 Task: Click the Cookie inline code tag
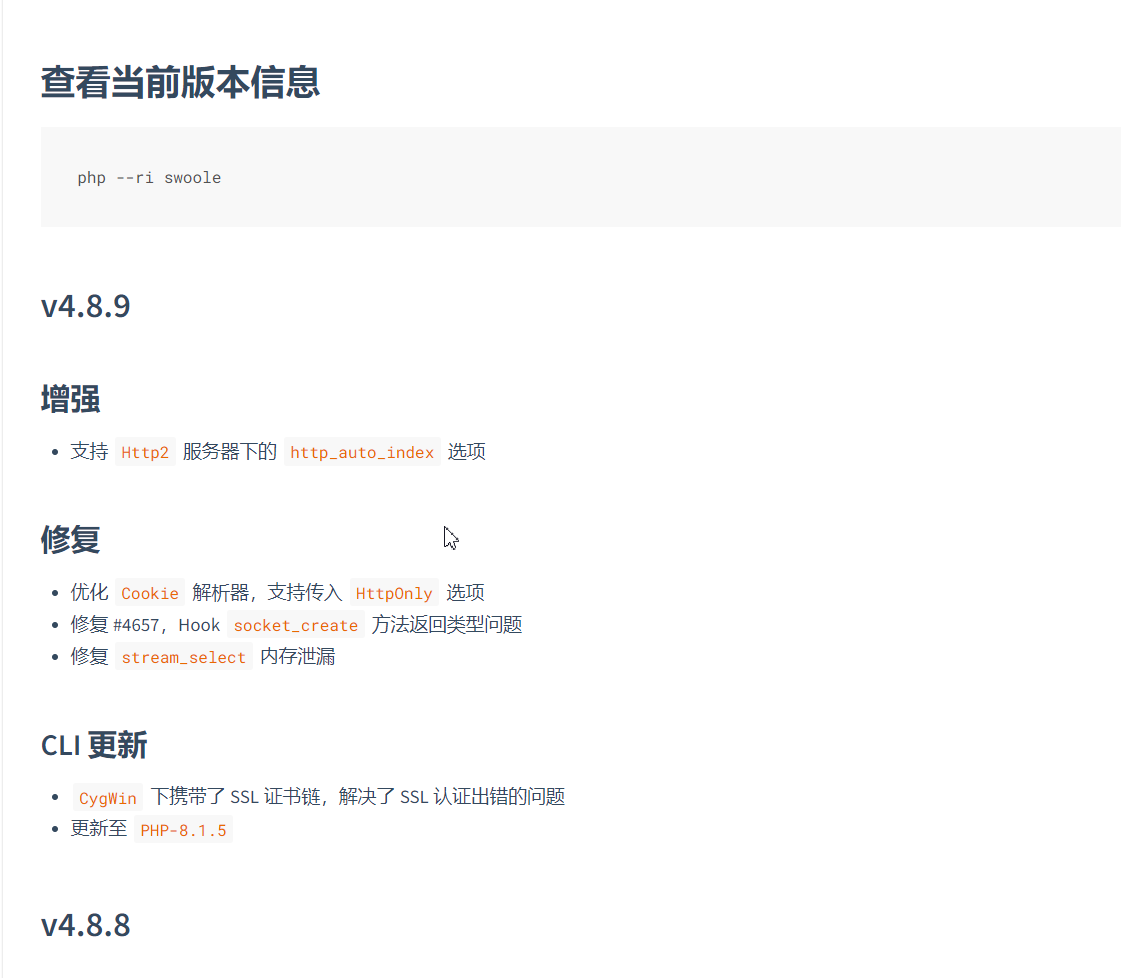(x=150, y=593)
